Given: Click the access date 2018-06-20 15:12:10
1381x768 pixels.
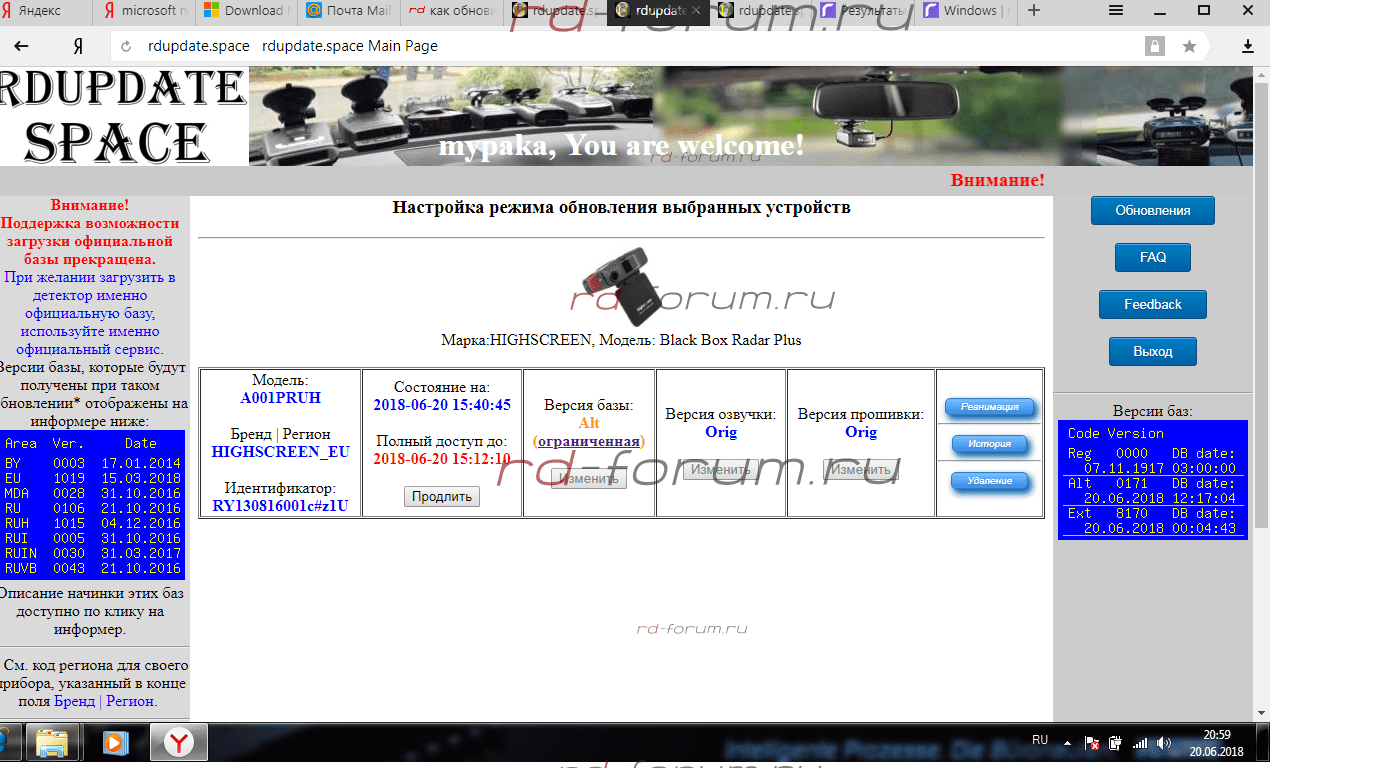Looking at the screenshot, I should coord(442,459).
